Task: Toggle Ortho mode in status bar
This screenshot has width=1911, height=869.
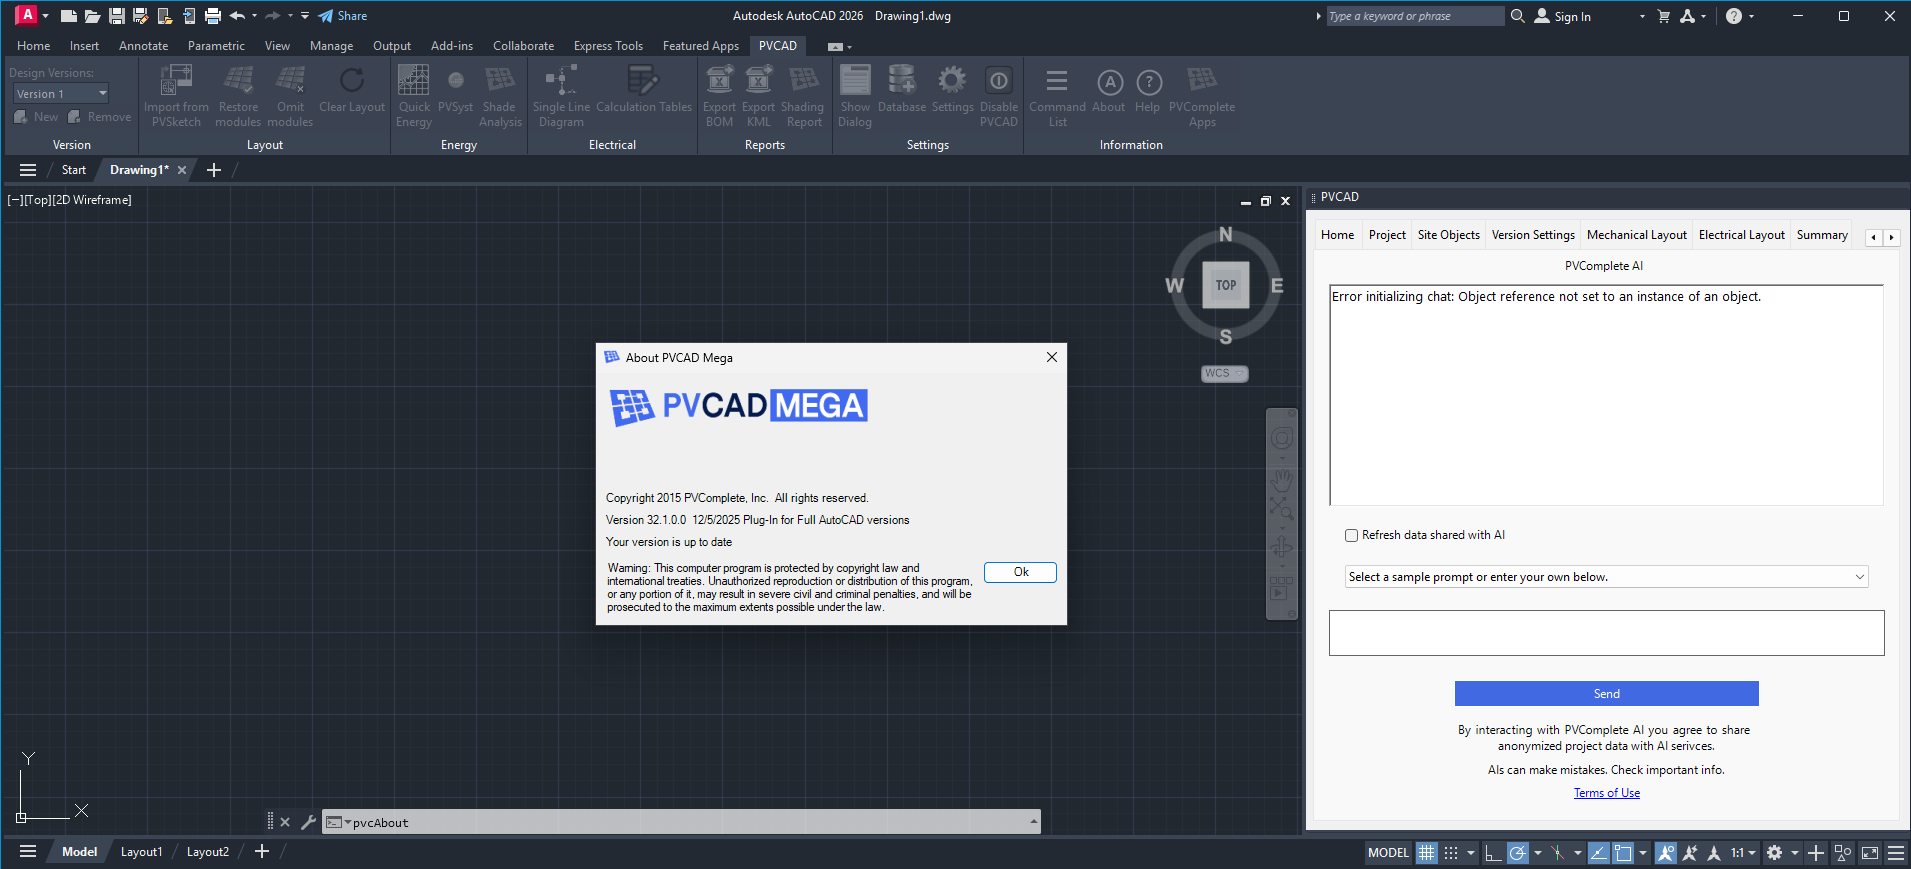Action: 1493,853
